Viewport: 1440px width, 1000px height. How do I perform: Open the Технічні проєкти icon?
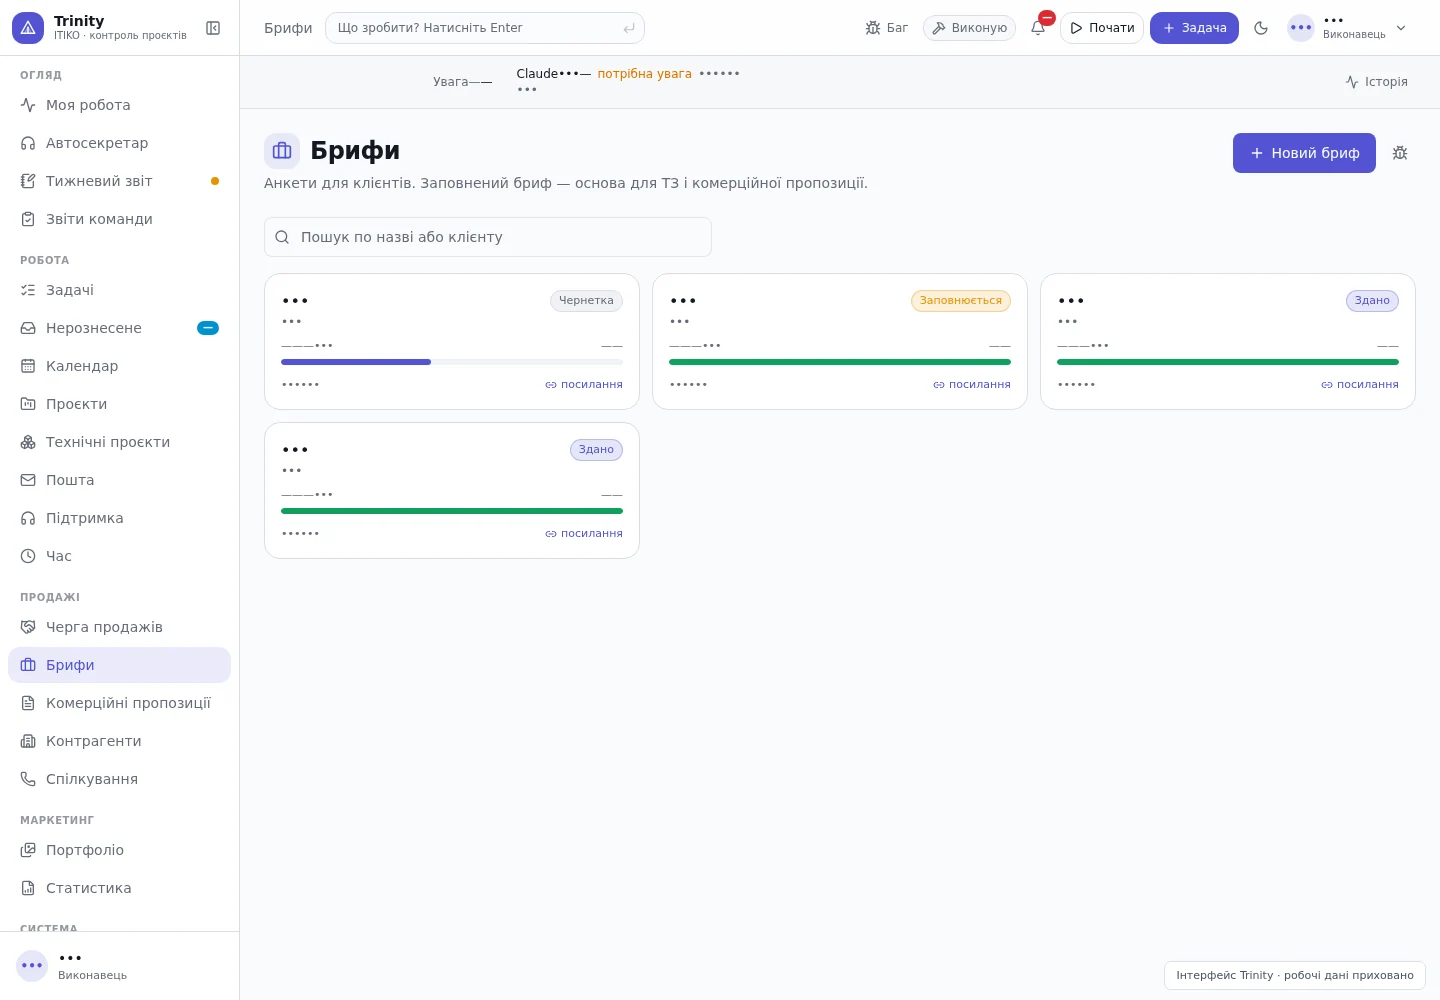28,442
